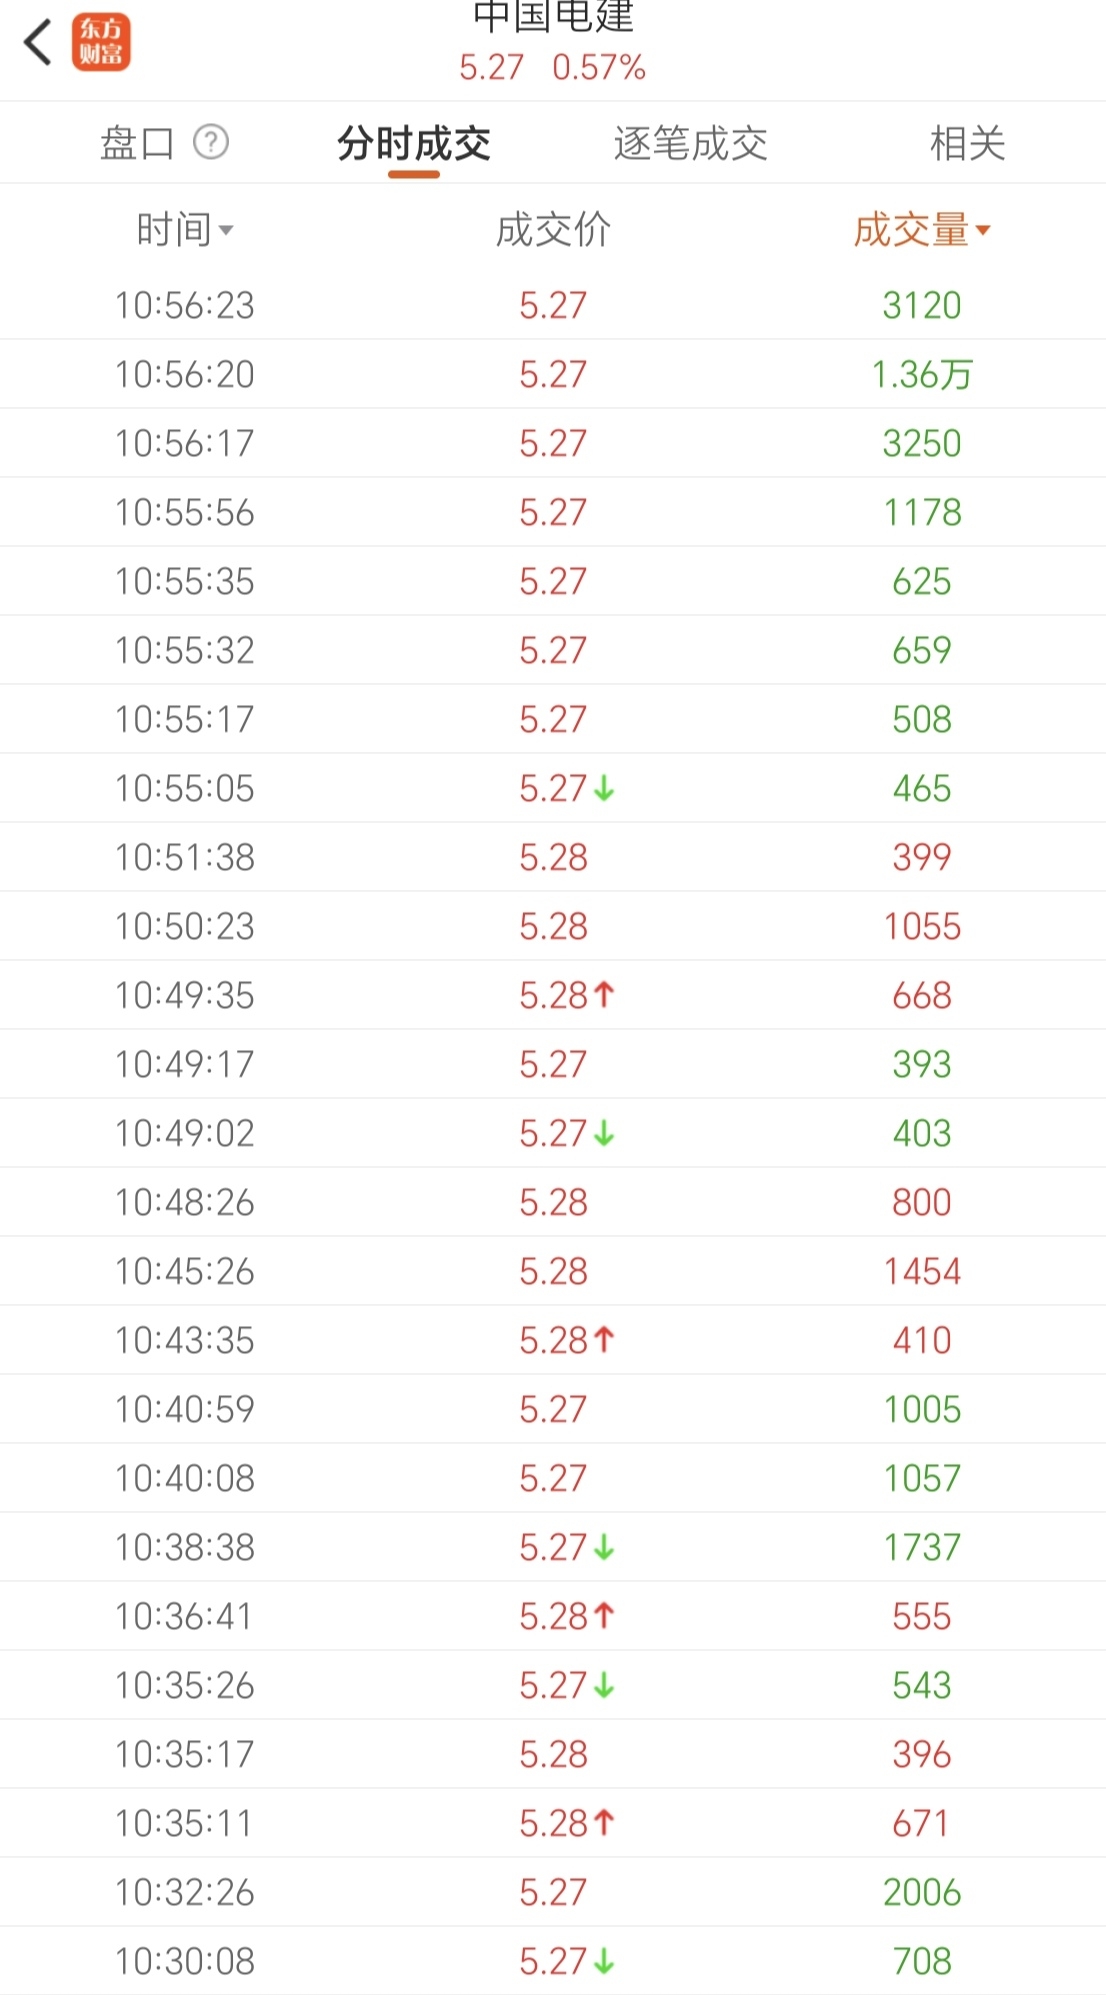Click the 盘口 help question-mark icon
Viewport: 1106px width, 1995px height.
211,142
